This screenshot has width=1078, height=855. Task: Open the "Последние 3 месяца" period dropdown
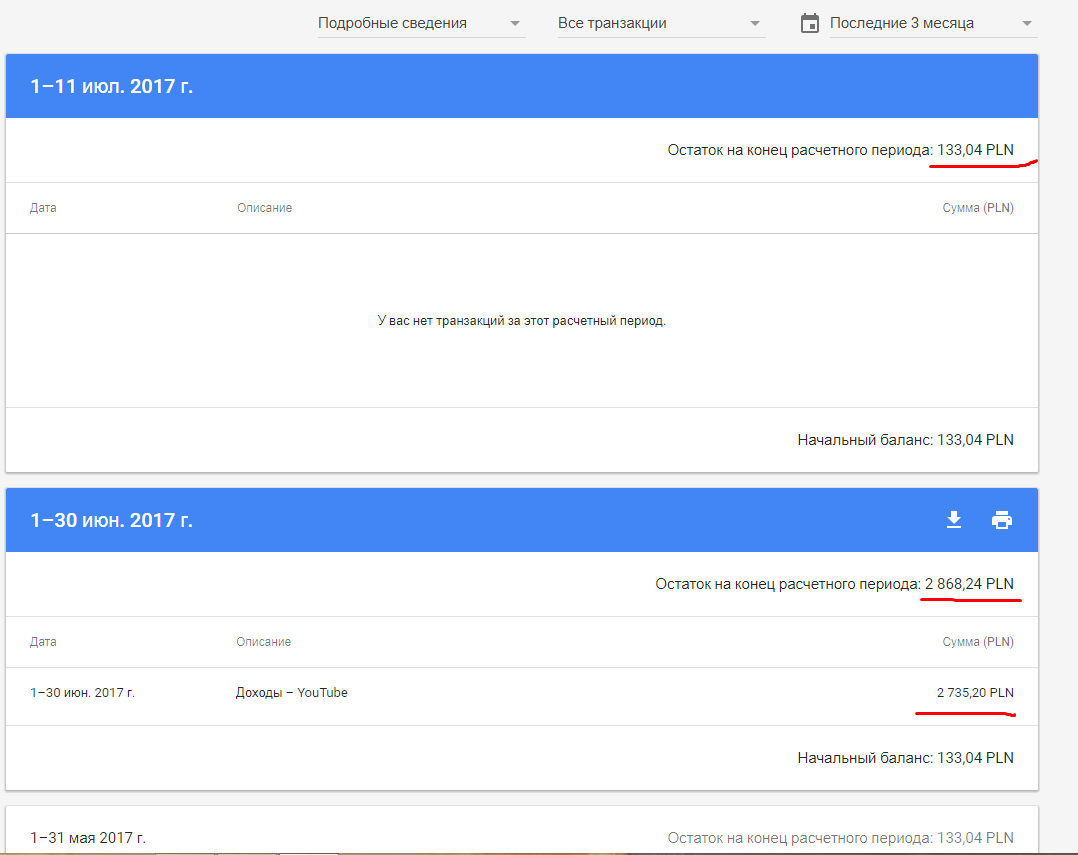coord(932,23)
